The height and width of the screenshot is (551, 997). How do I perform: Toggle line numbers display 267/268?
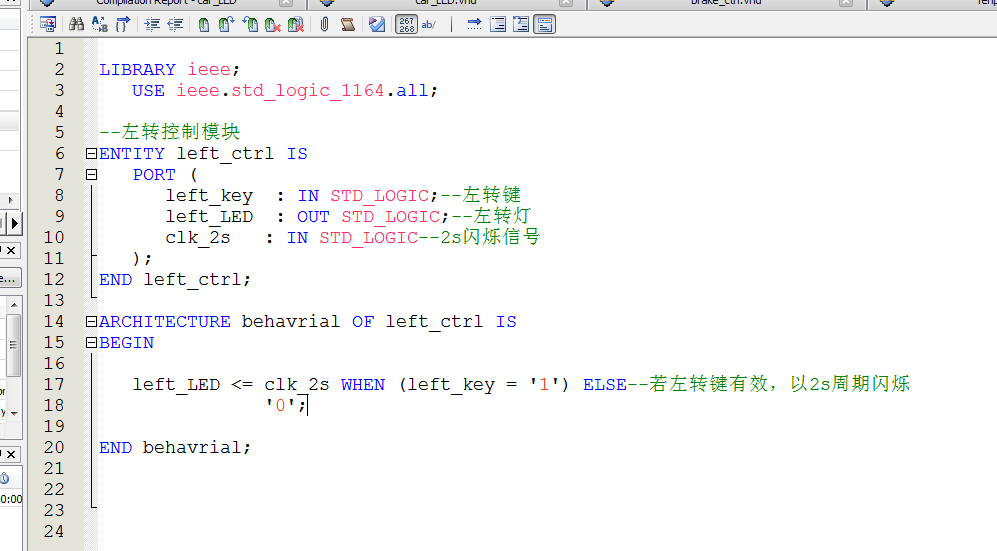pyautogui.click(x=406, y=24)
